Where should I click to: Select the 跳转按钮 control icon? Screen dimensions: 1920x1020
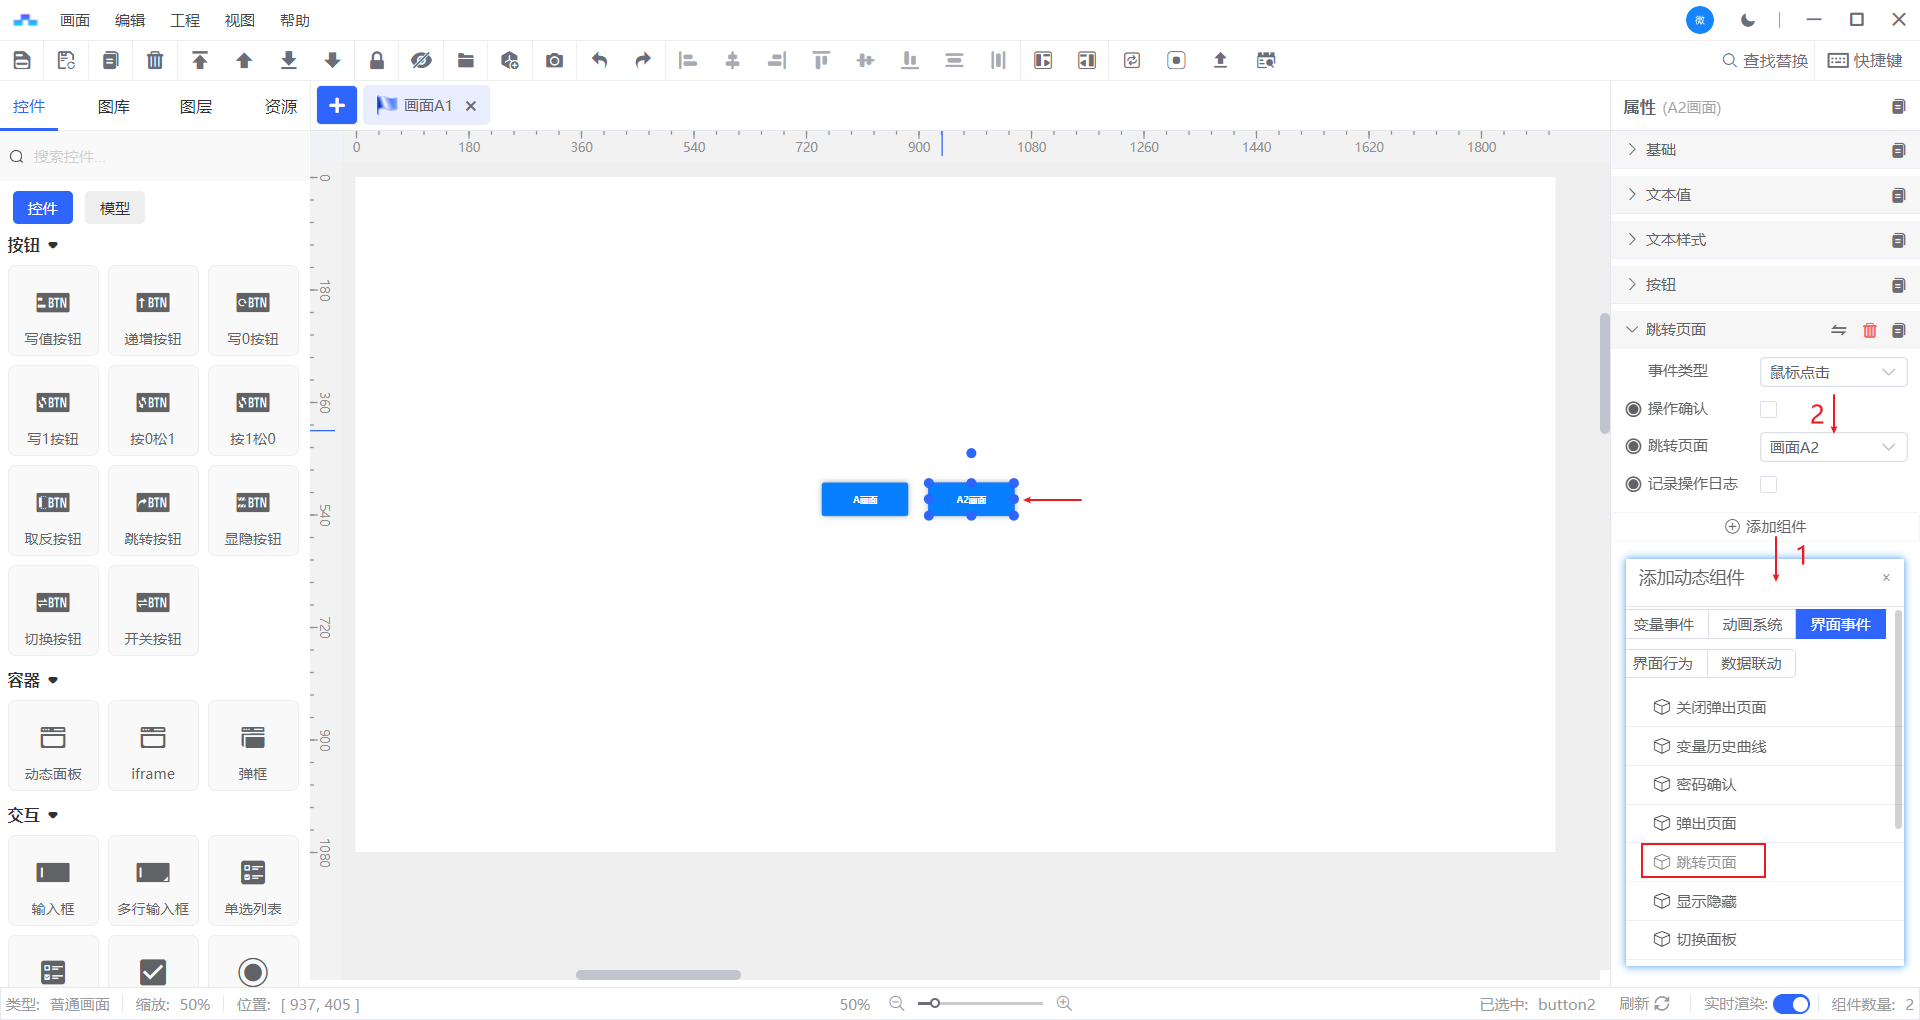(153, 511)
